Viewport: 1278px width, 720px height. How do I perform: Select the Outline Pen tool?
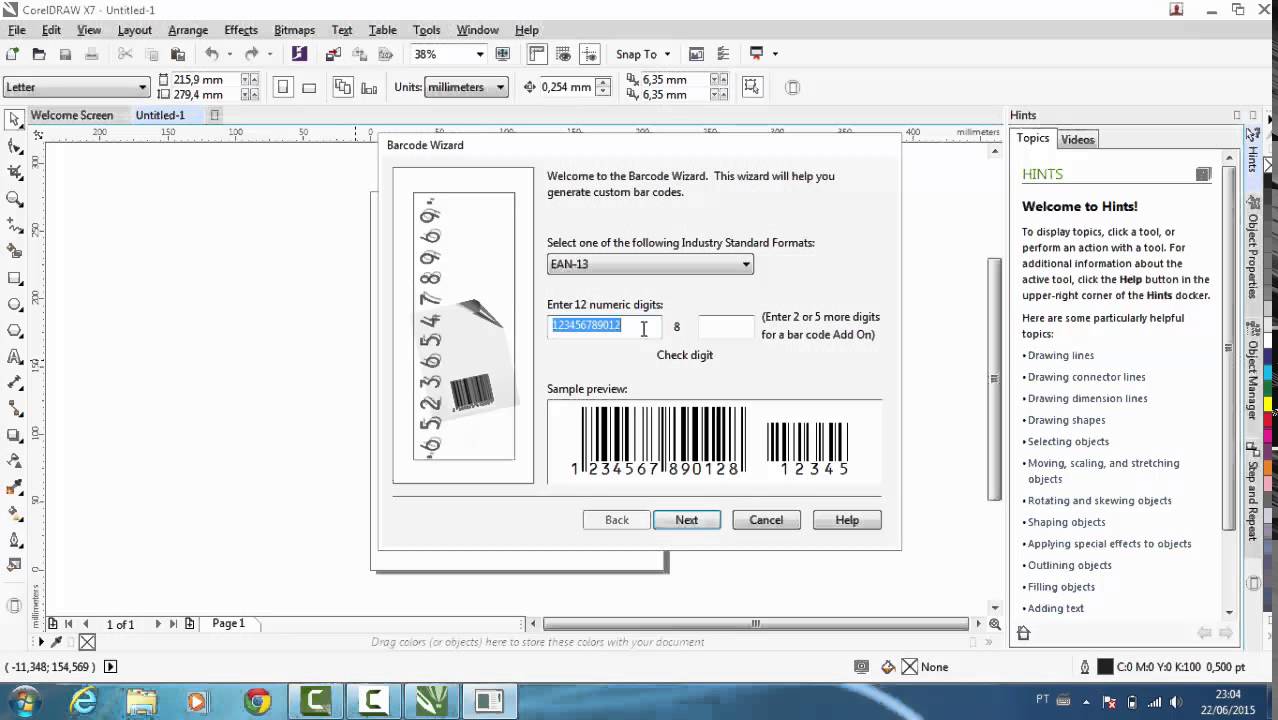(x=14, y=541)
